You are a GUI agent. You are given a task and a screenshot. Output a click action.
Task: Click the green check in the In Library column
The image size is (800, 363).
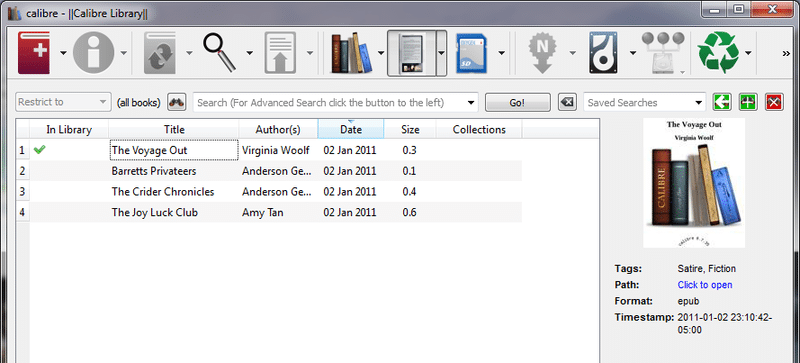(x=39, y=150)
